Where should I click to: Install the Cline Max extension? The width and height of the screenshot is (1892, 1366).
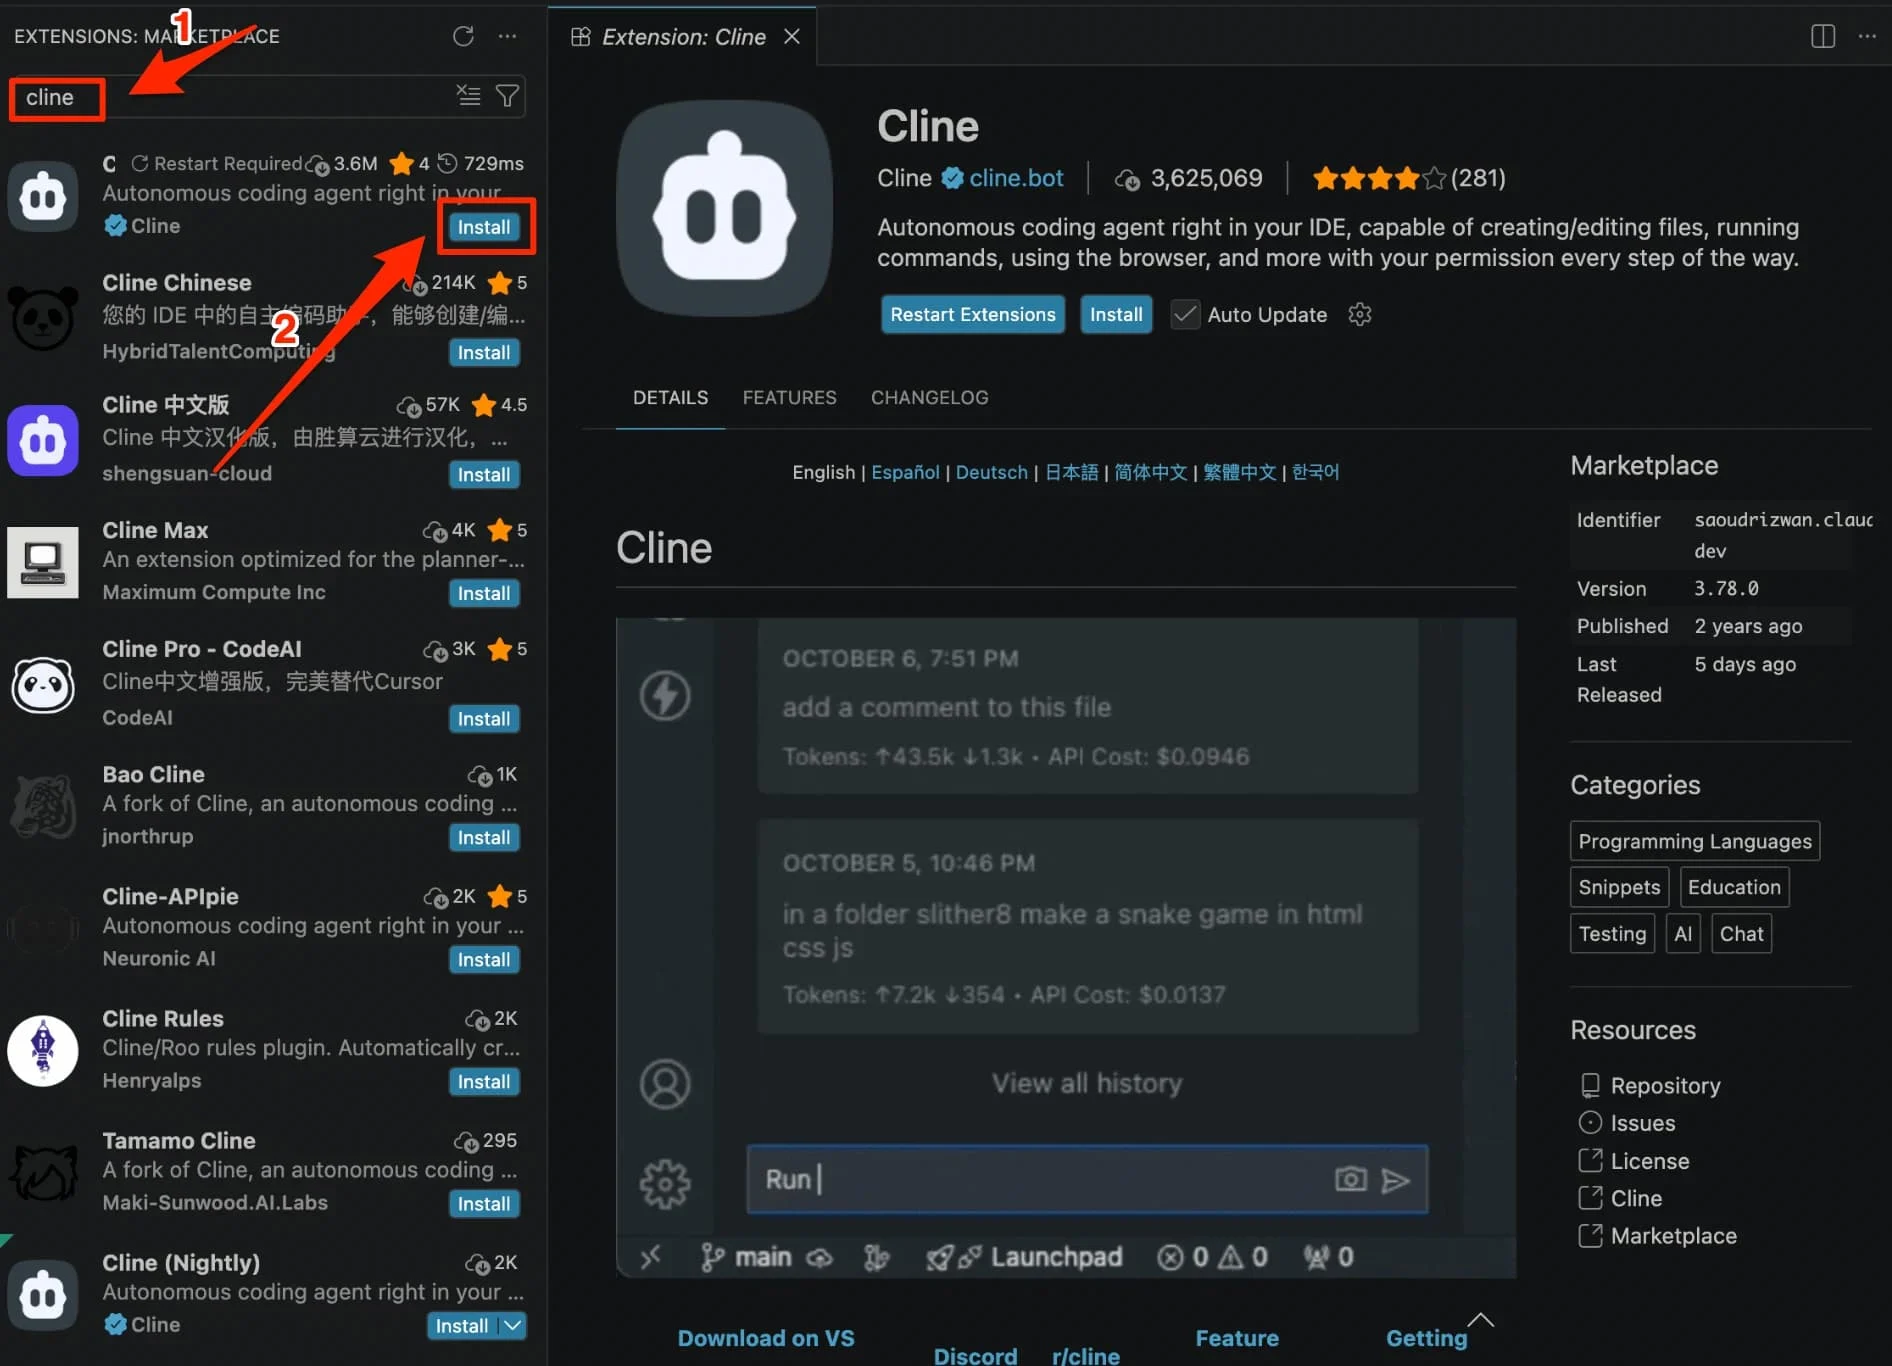pyautogui.click(x=484, y=593)
